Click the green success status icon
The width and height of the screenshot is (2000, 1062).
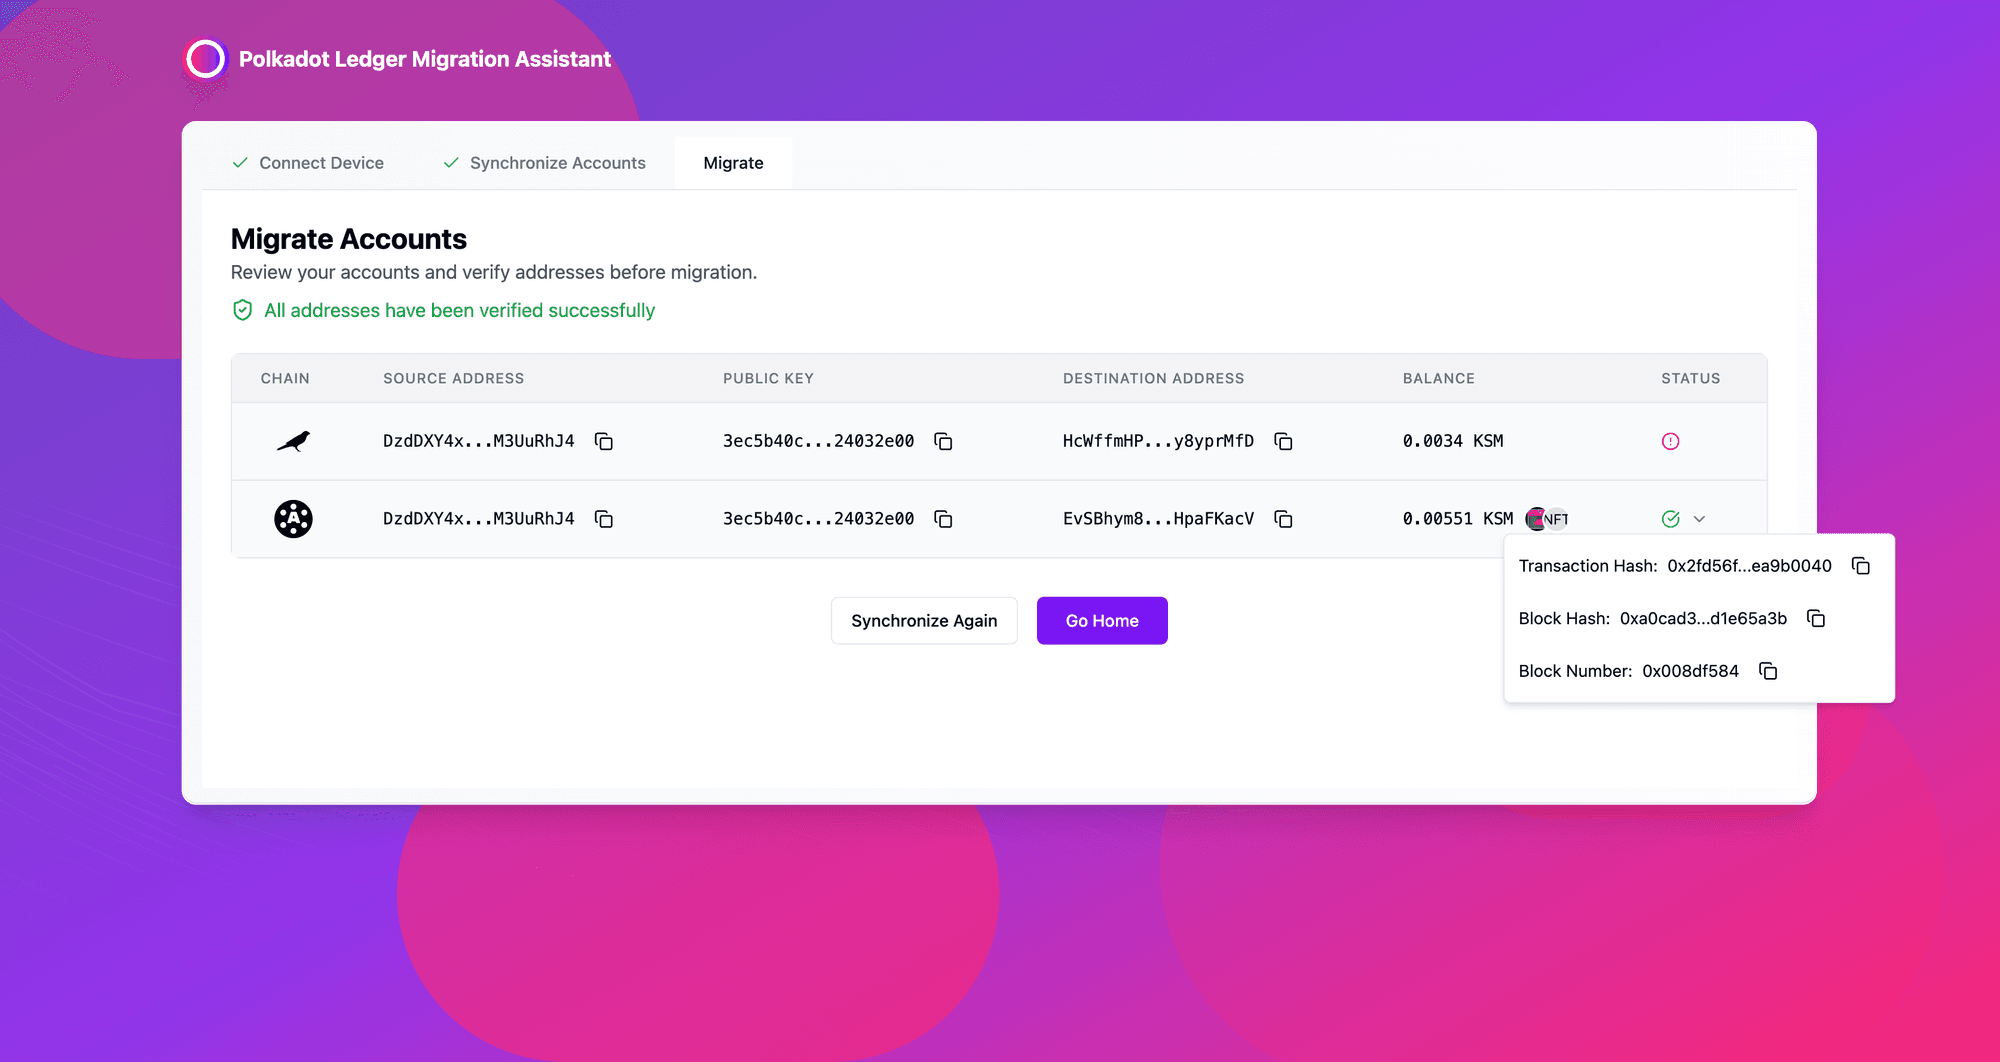[1670, 519]
